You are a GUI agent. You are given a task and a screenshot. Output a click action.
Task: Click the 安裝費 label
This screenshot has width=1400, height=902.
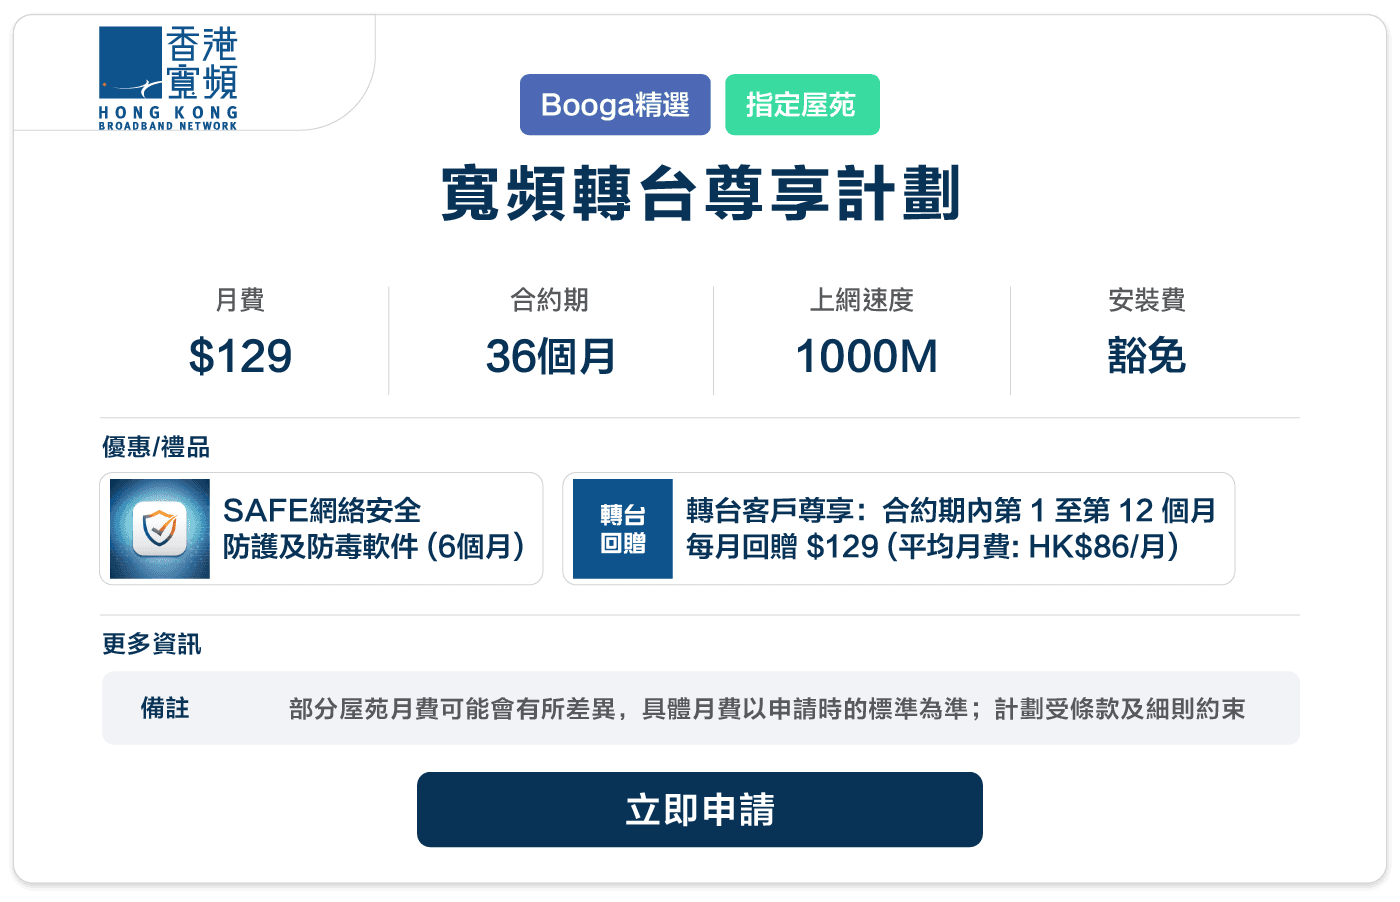(1147, 300)
